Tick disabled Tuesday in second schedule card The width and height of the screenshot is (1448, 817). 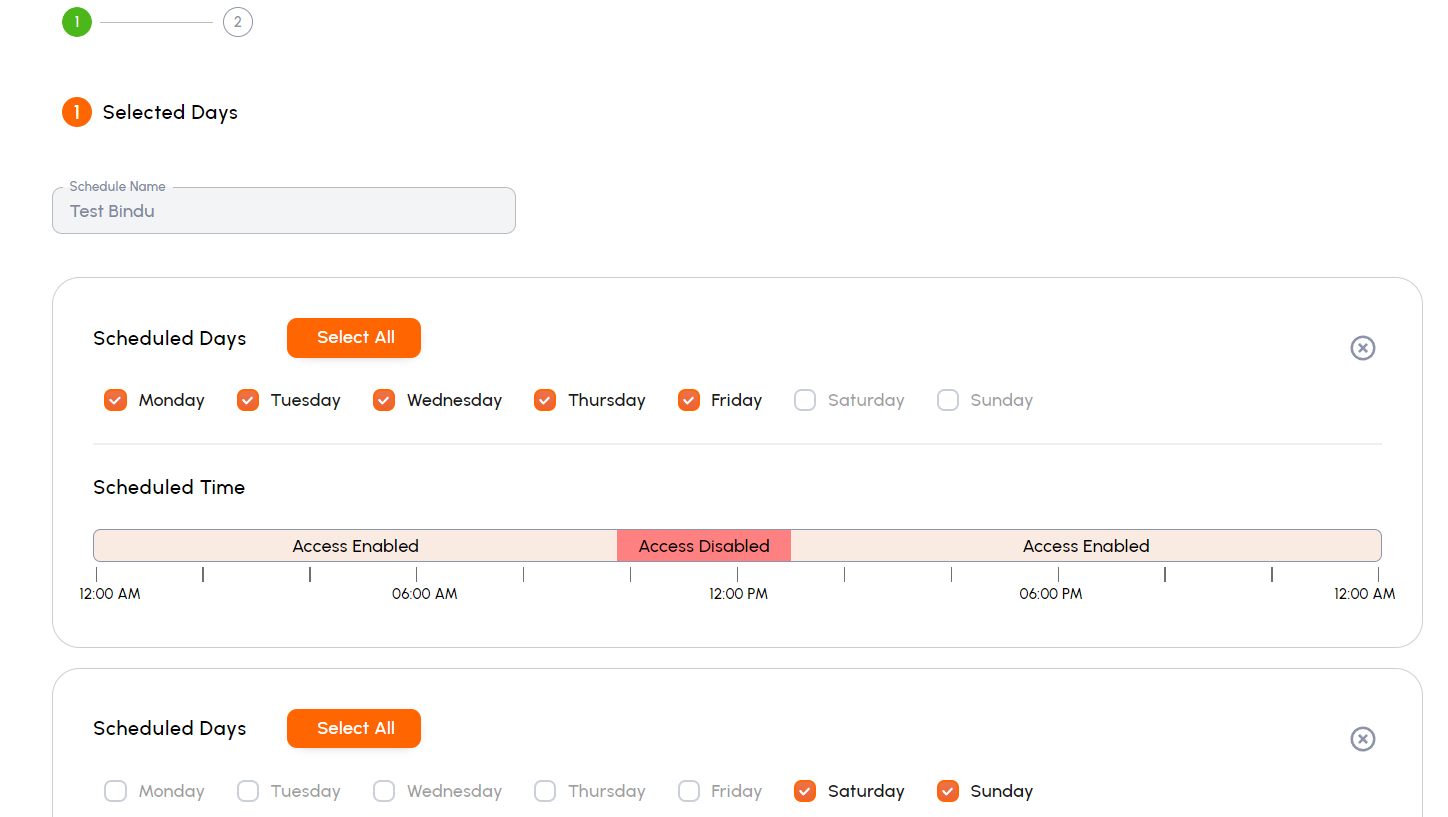pyautogui.click(x=248, y=791)
